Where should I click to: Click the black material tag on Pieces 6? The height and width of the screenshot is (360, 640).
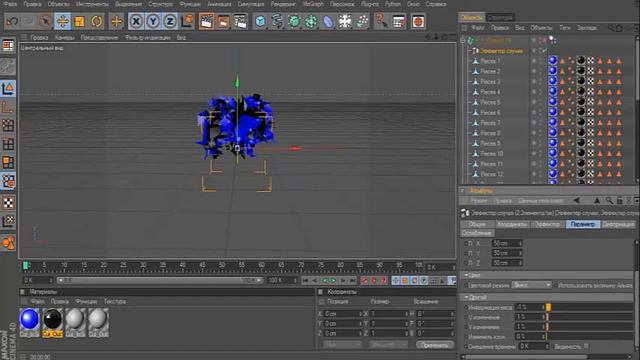580,112
